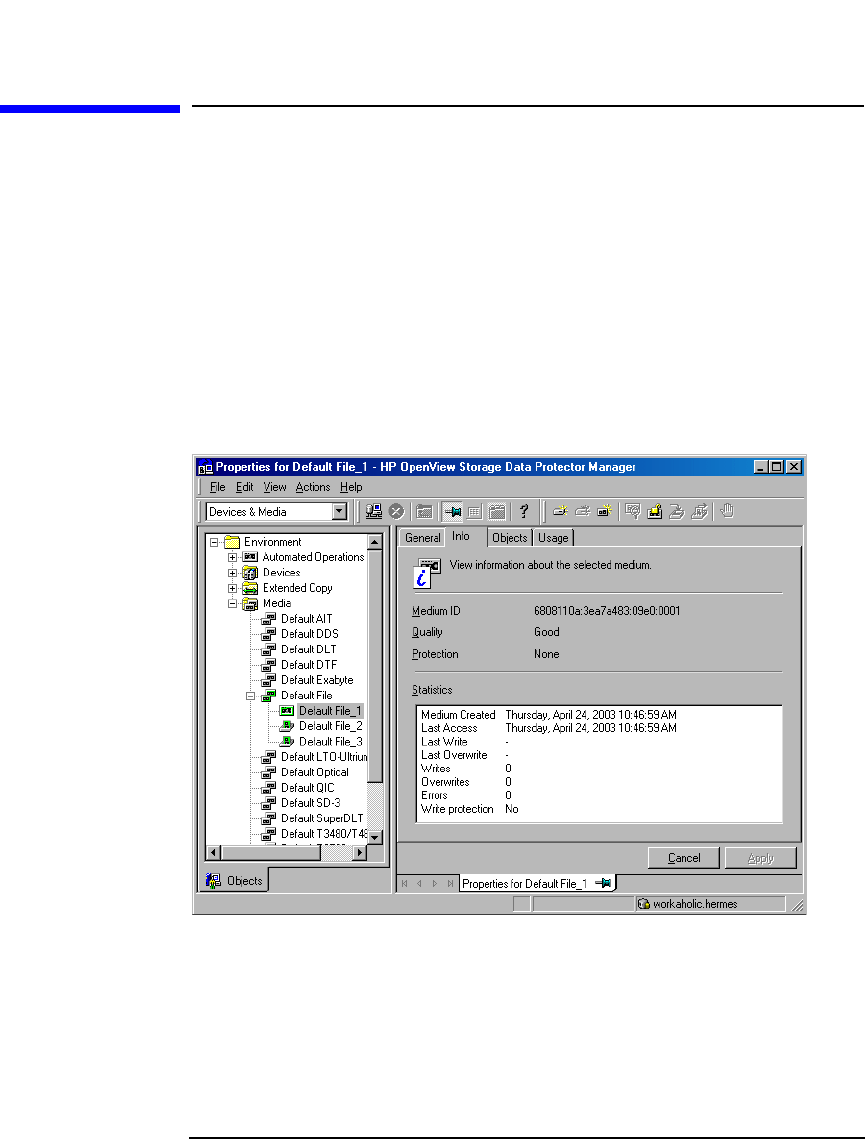Expand the Devices tree node
The image size is (865, 1139).
pyautogui.click(x=232, y=573)
